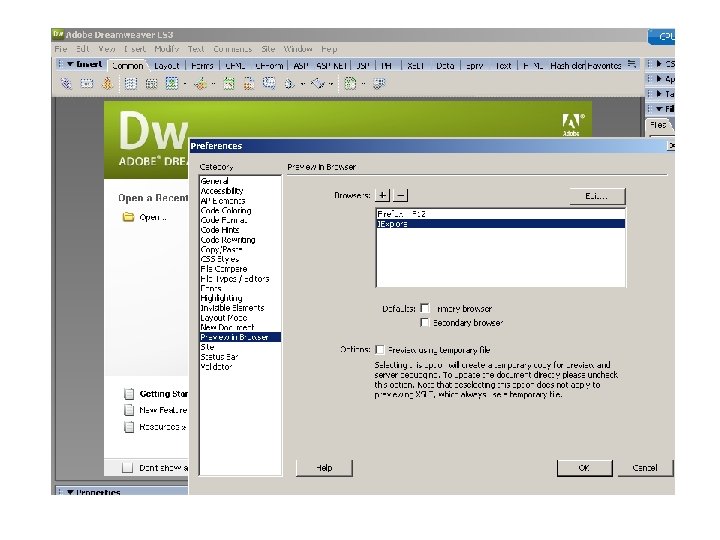This screenshot has height=540, width=720.
Task: Click the Resources document icon
Action: (x=129, y=427)
